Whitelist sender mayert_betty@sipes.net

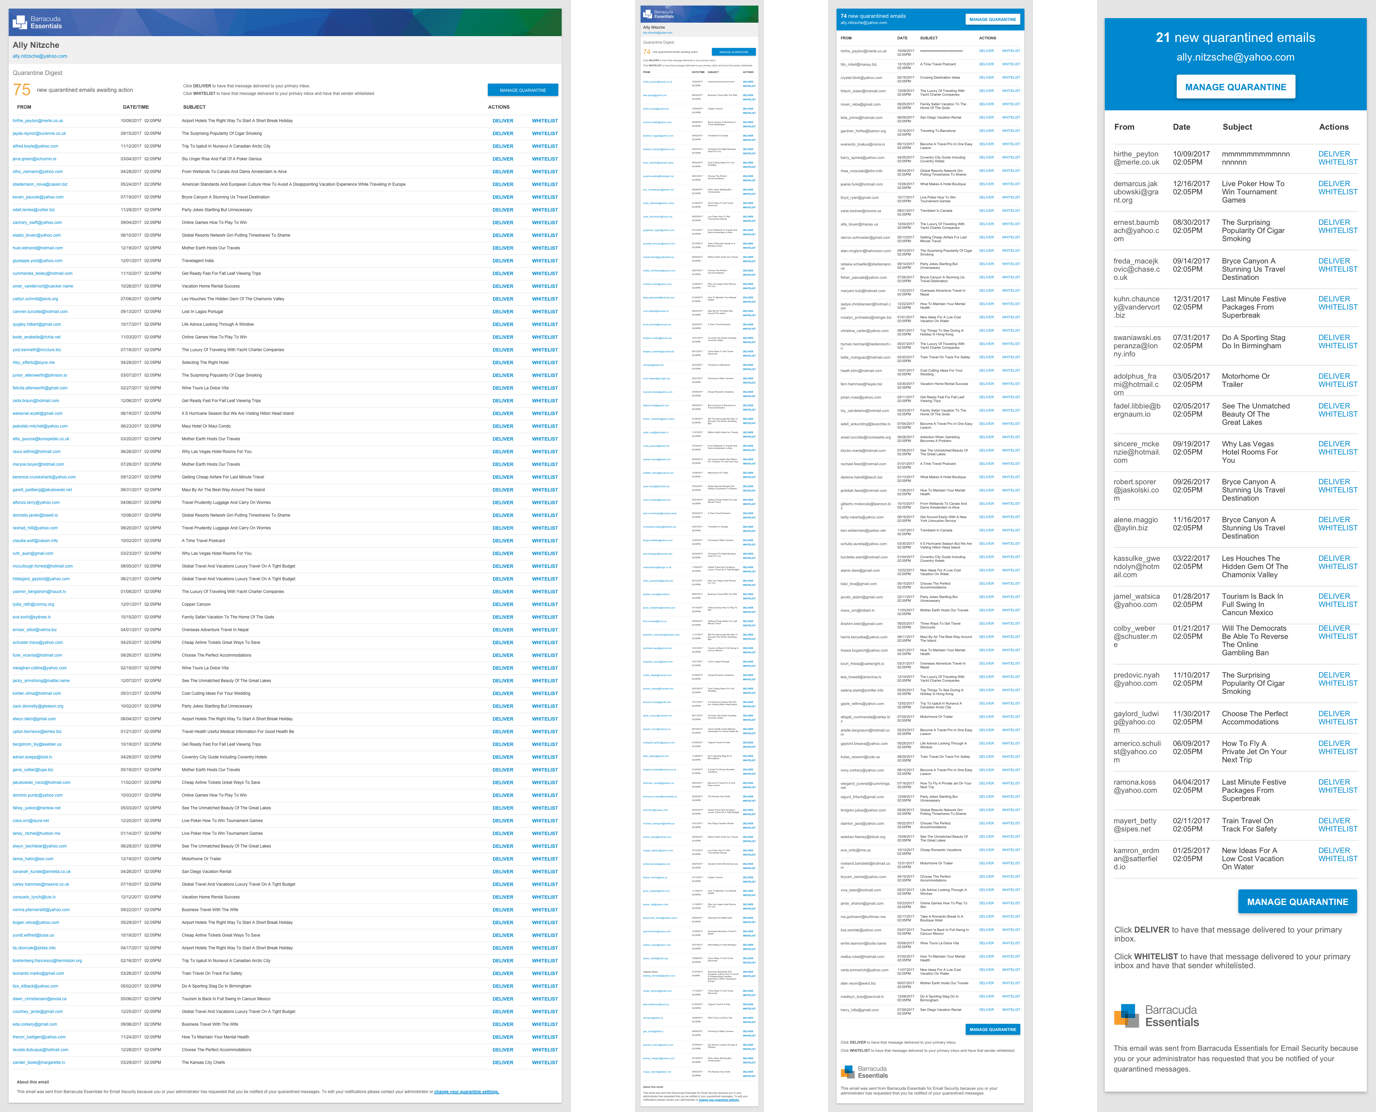[x=1337, y=829]
